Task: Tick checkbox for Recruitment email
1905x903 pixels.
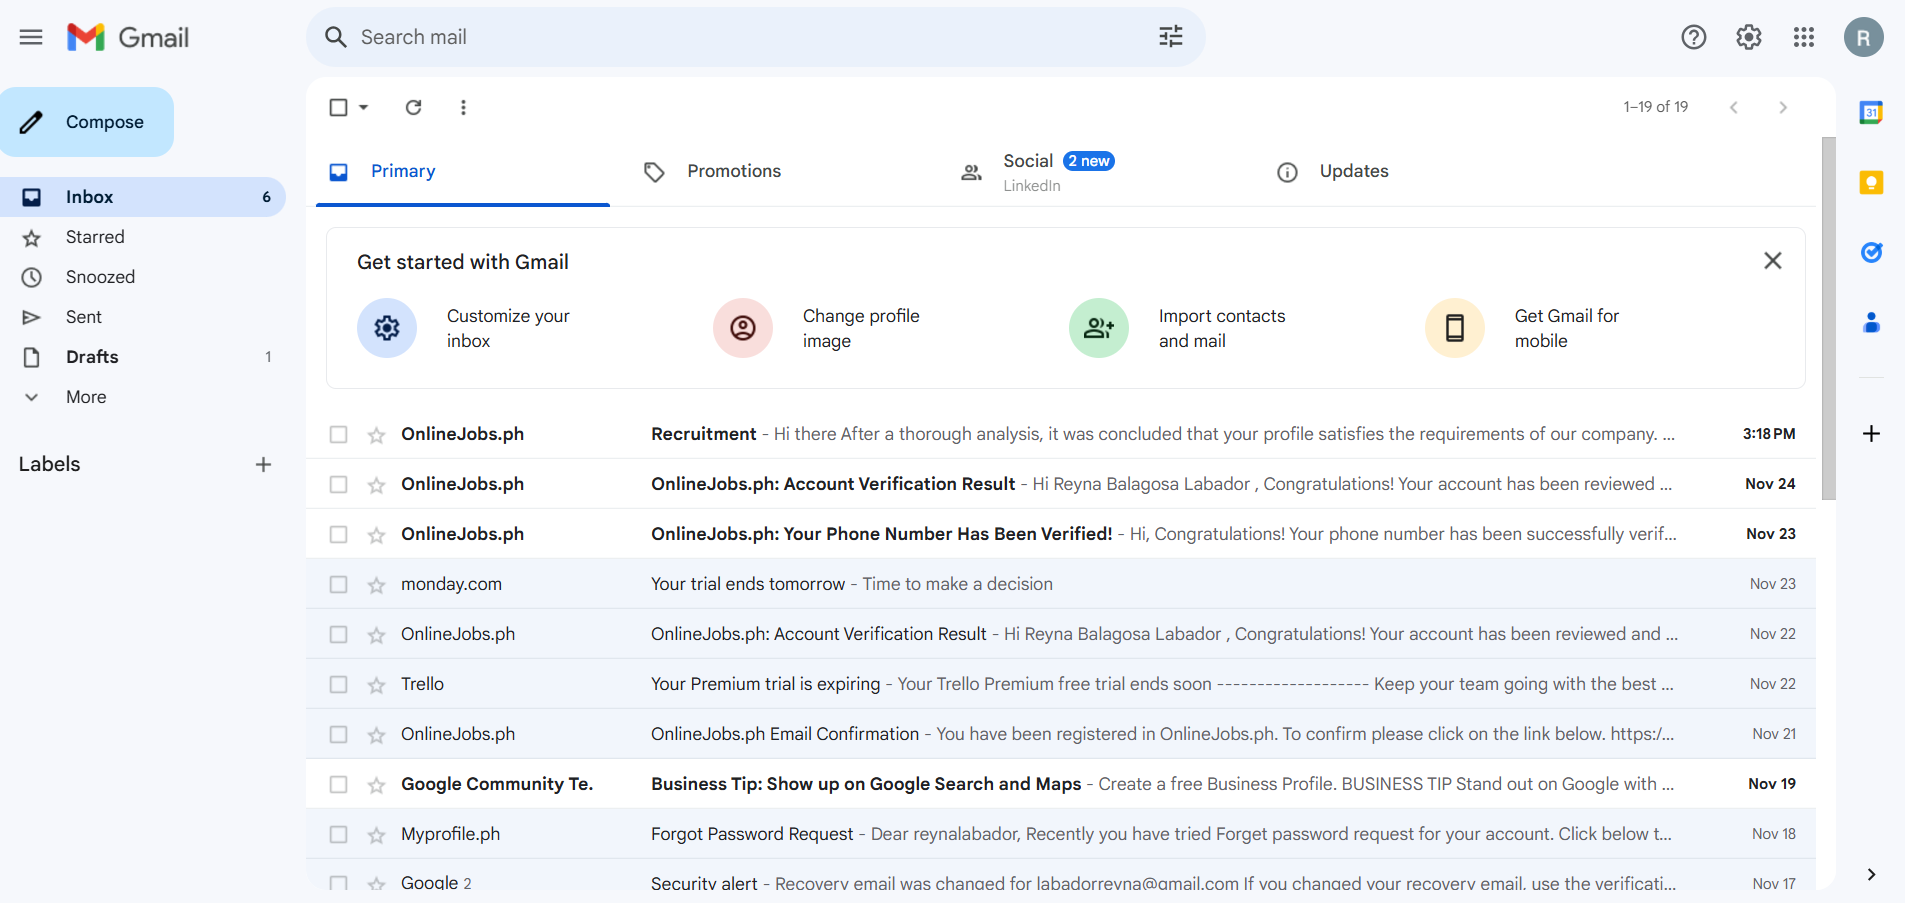Action: tap(339, 435)
